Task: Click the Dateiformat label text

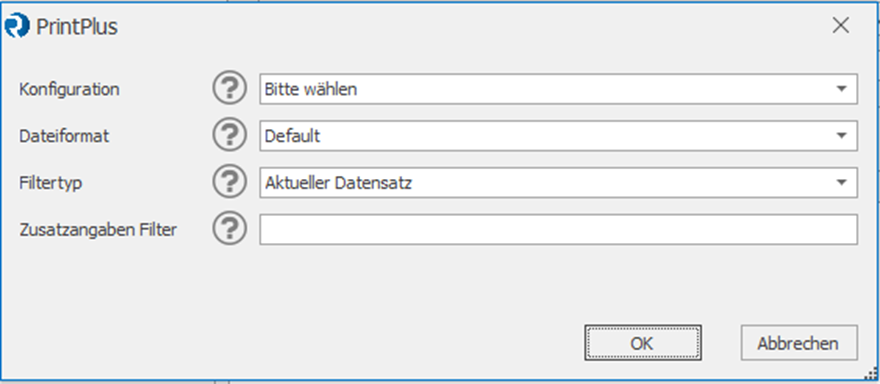Action: (x=65, y=136)
